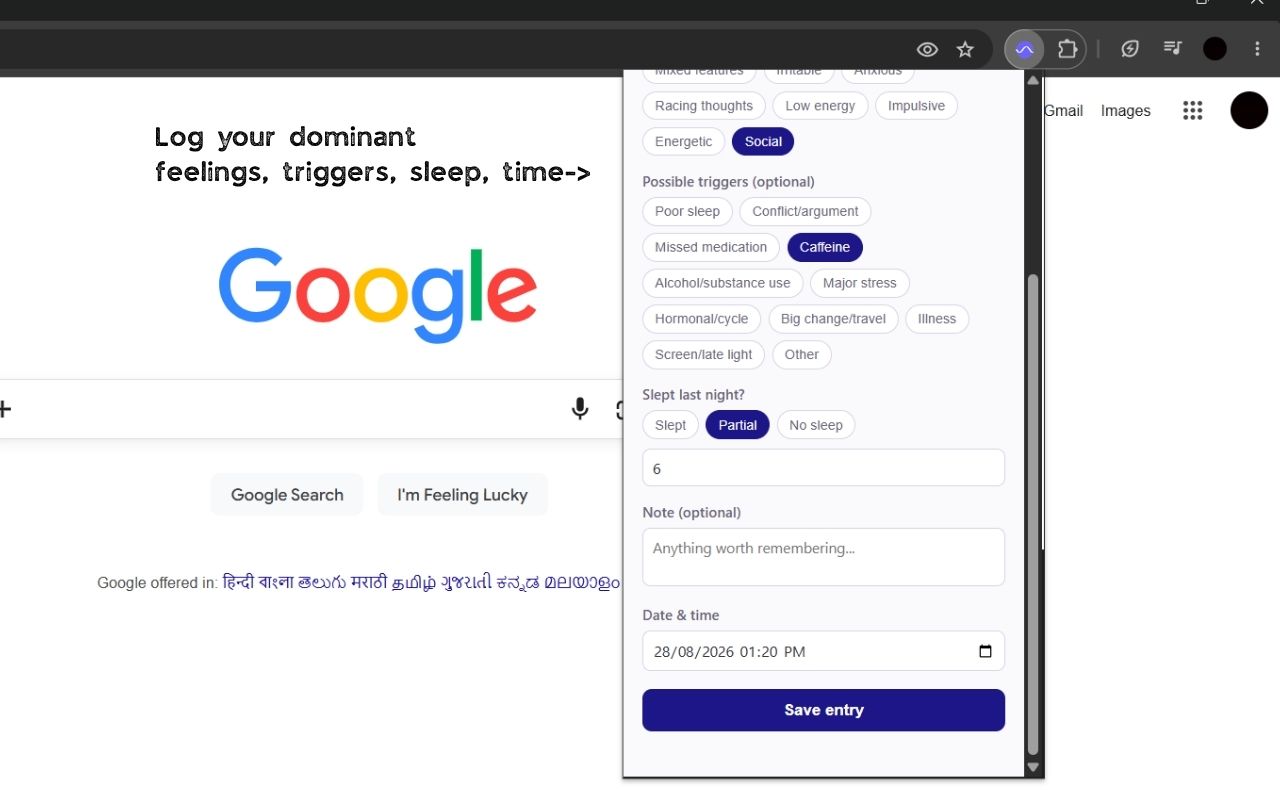Screen dimensions: 1280x800
Task: Select the Conflict/argument trigger
Action: tap(805, 212)
